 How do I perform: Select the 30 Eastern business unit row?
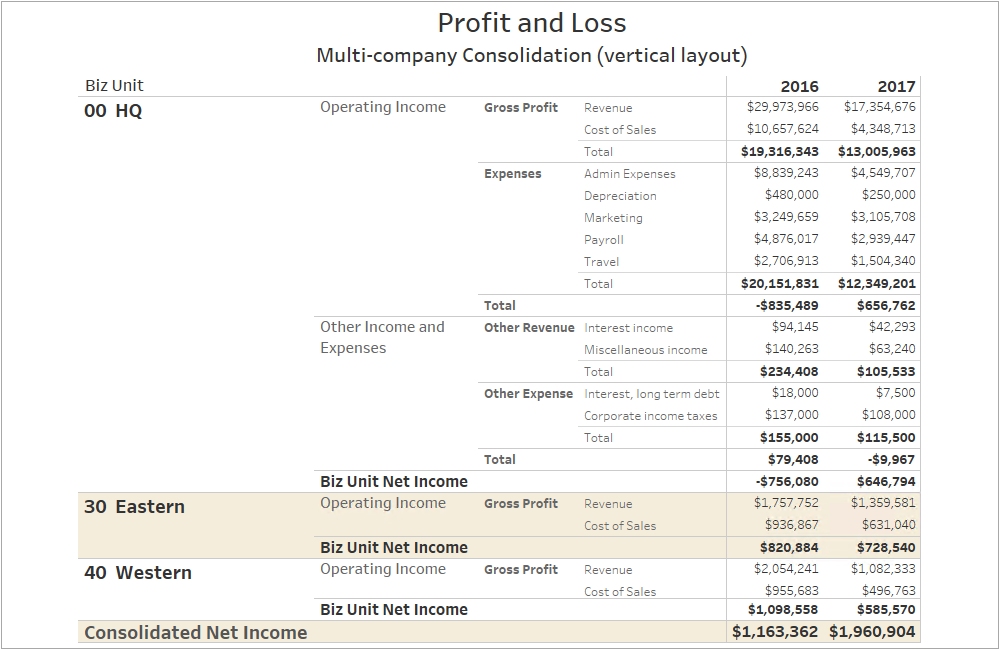click(x=134, y=506)
